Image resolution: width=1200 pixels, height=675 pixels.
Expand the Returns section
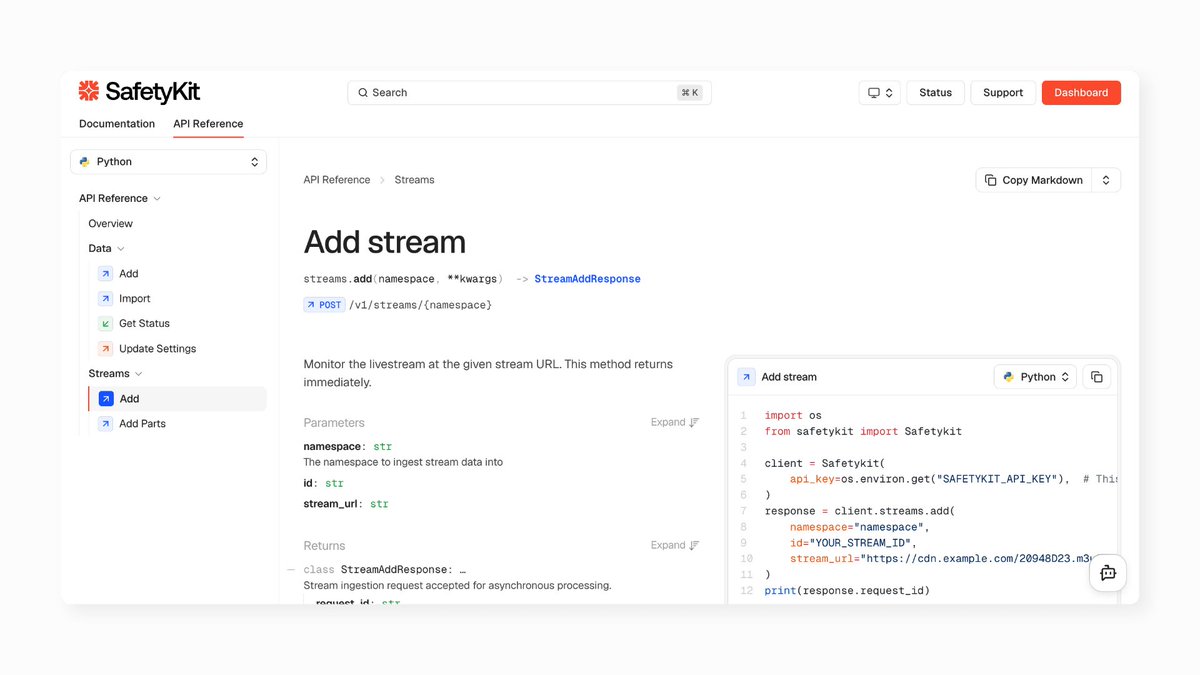point(675,546)
